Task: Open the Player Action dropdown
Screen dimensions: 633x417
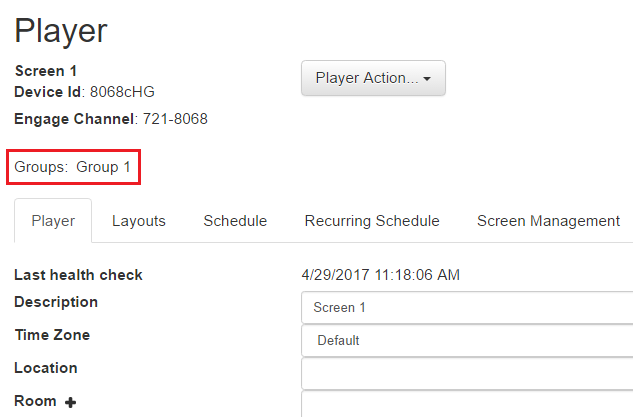Action: click(x=373, y=78)
